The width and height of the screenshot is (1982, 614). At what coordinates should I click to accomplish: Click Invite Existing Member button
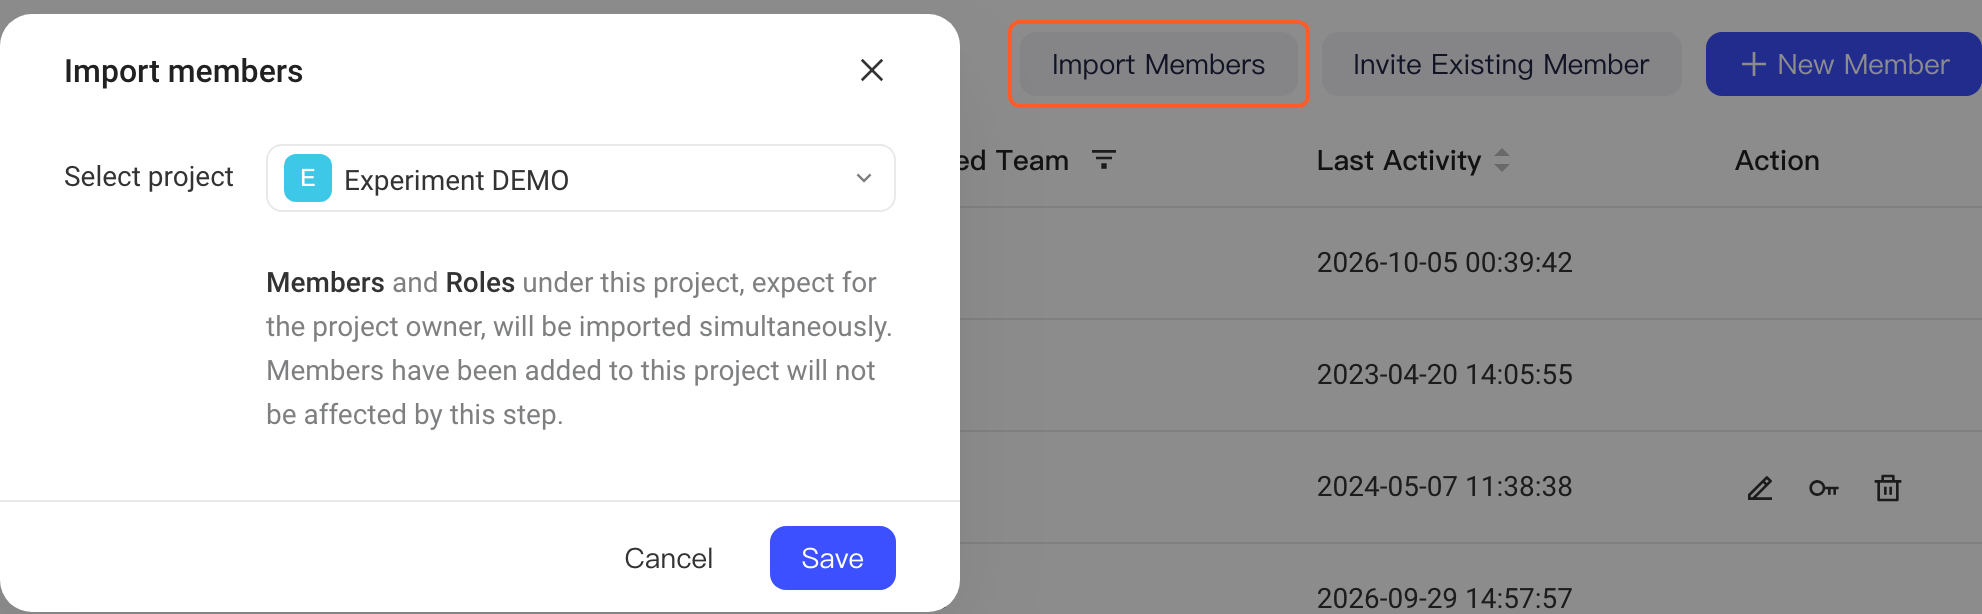(1501, 64)
